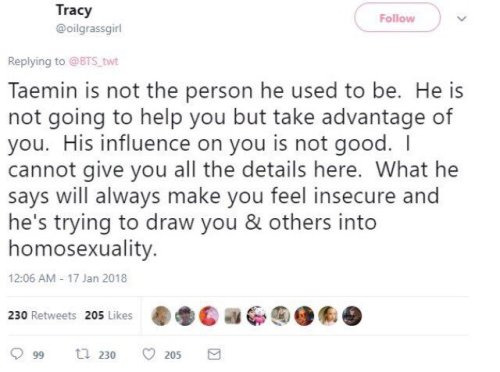Open the last dark avatar thumbnail

pos(352,315)
